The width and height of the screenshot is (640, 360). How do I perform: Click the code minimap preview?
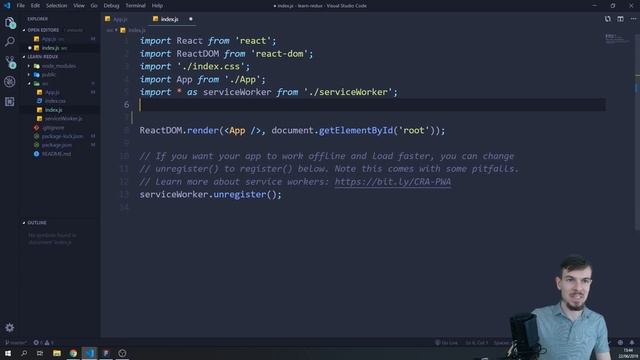pos(617,39)
